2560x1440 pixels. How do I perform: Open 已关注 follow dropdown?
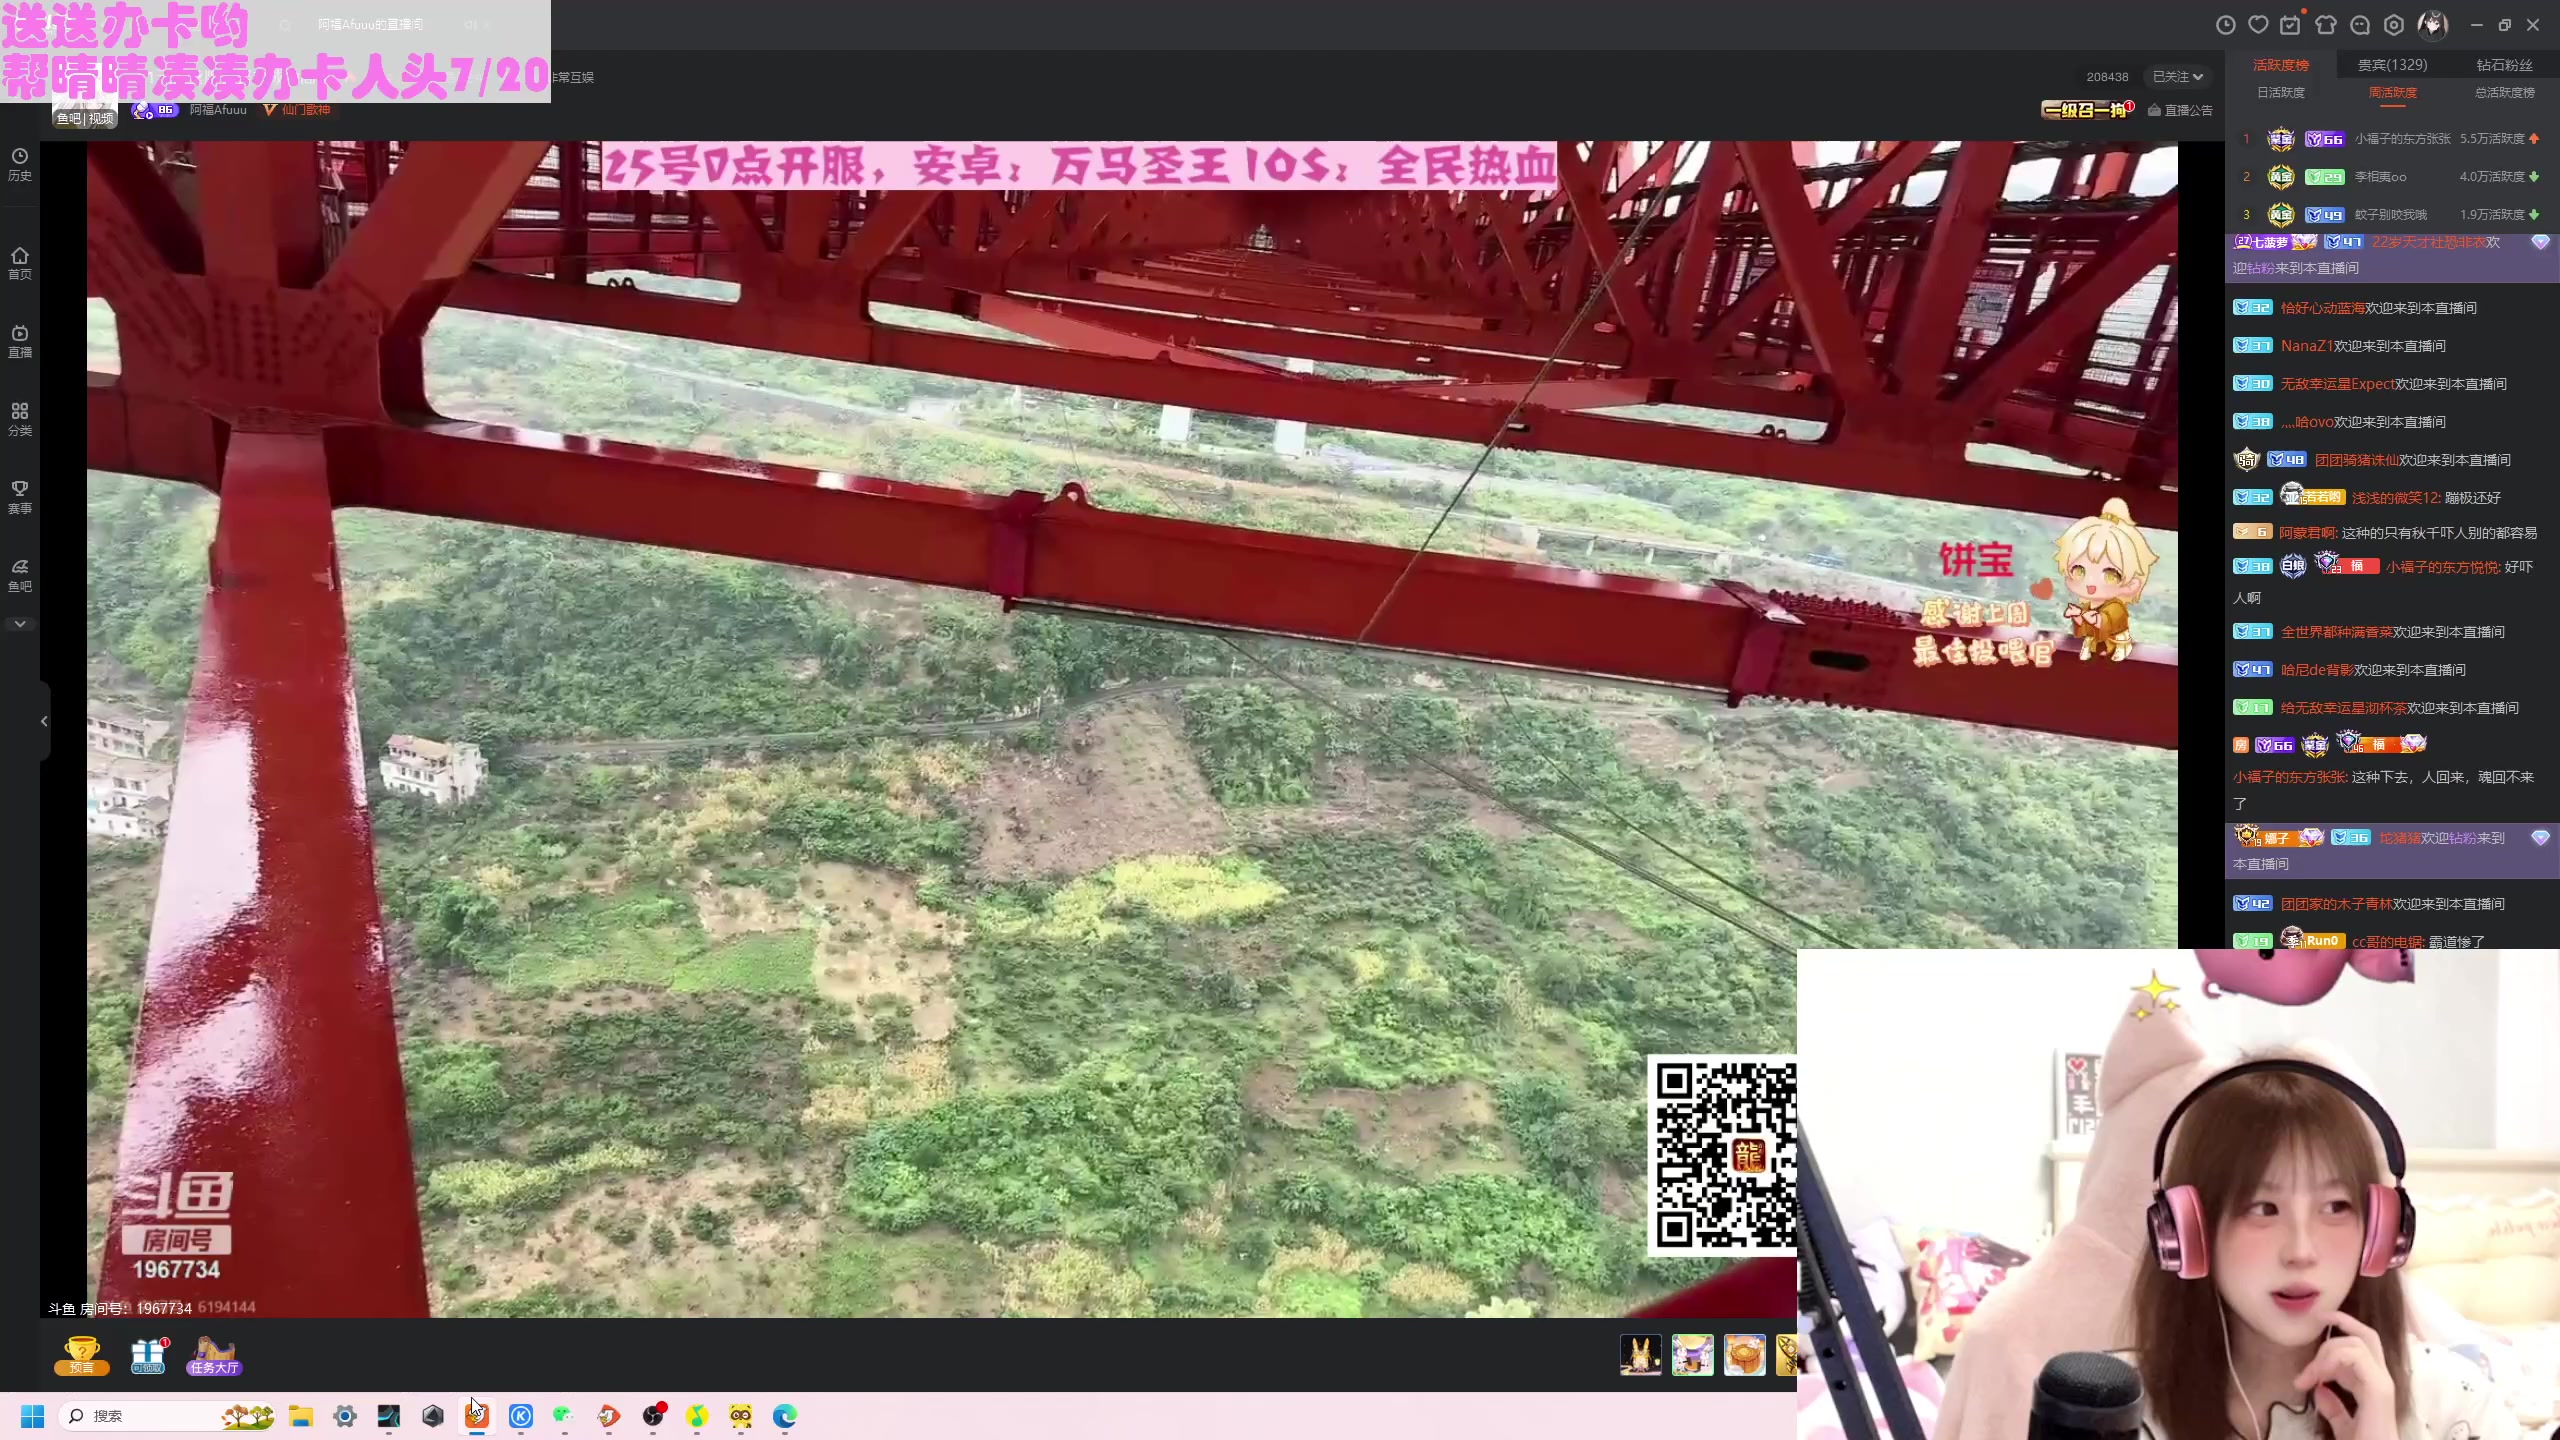(2177, 77)
